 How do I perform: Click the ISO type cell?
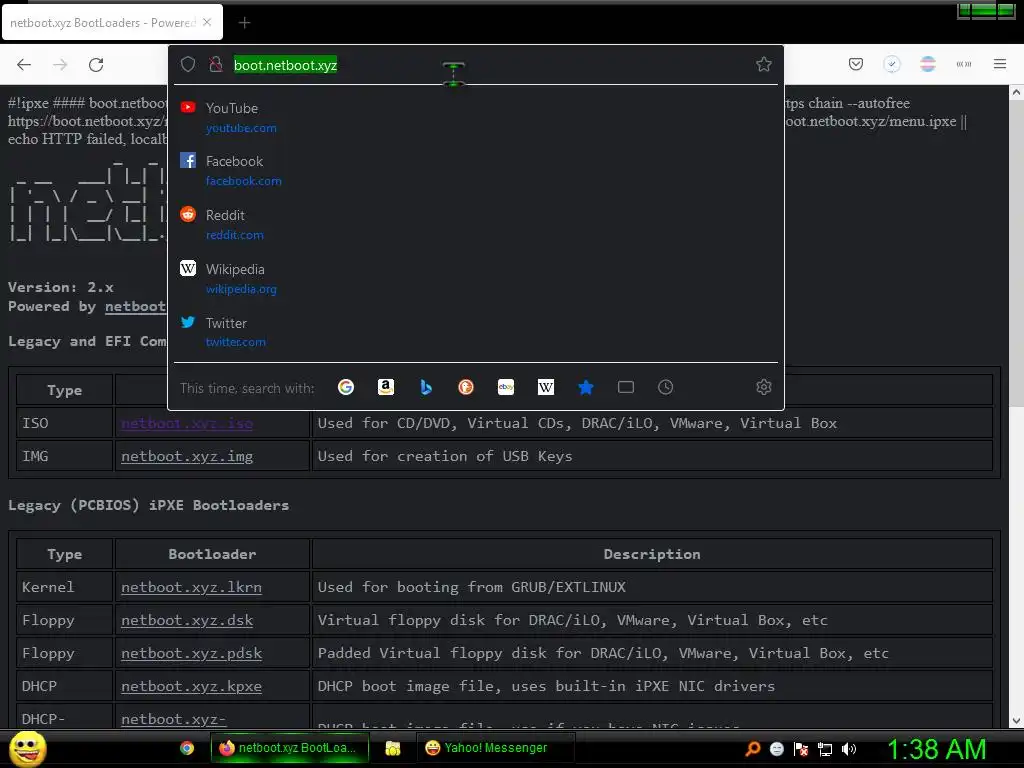(x=65, y=423)
